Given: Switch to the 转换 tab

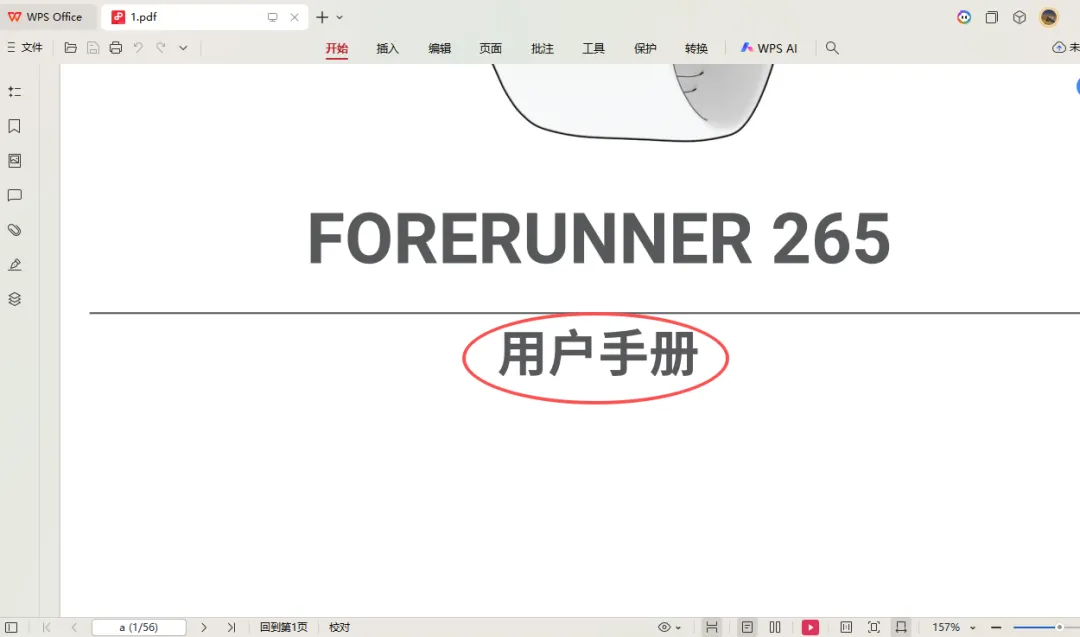Looking at the screenshot, I should point(696,48).
